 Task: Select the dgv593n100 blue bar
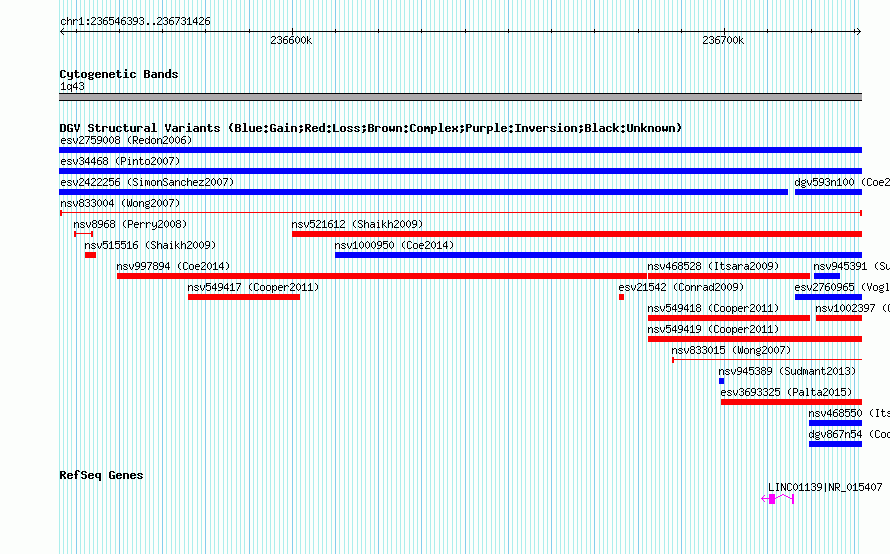[828, 192]
